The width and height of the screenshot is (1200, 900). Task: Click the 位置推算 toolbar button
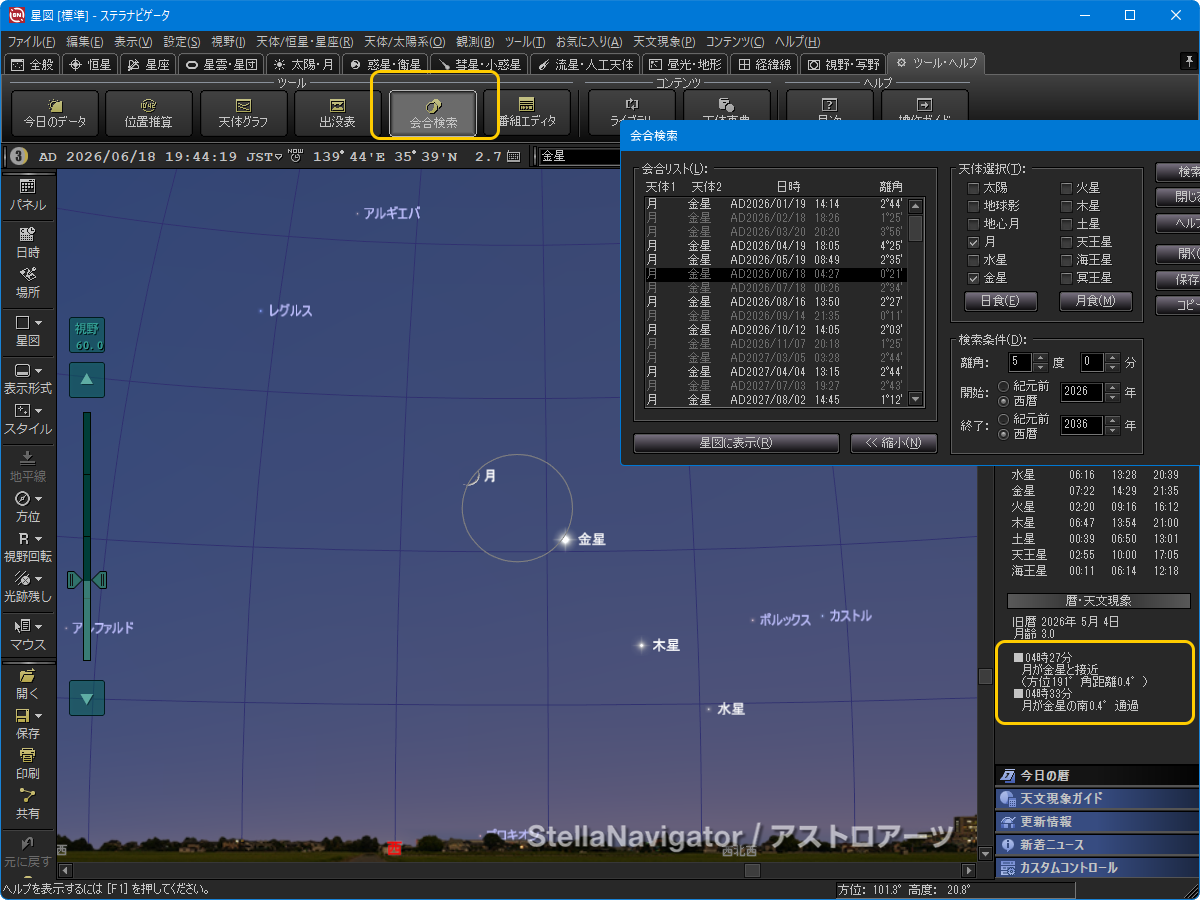click(x=148, y=113)
